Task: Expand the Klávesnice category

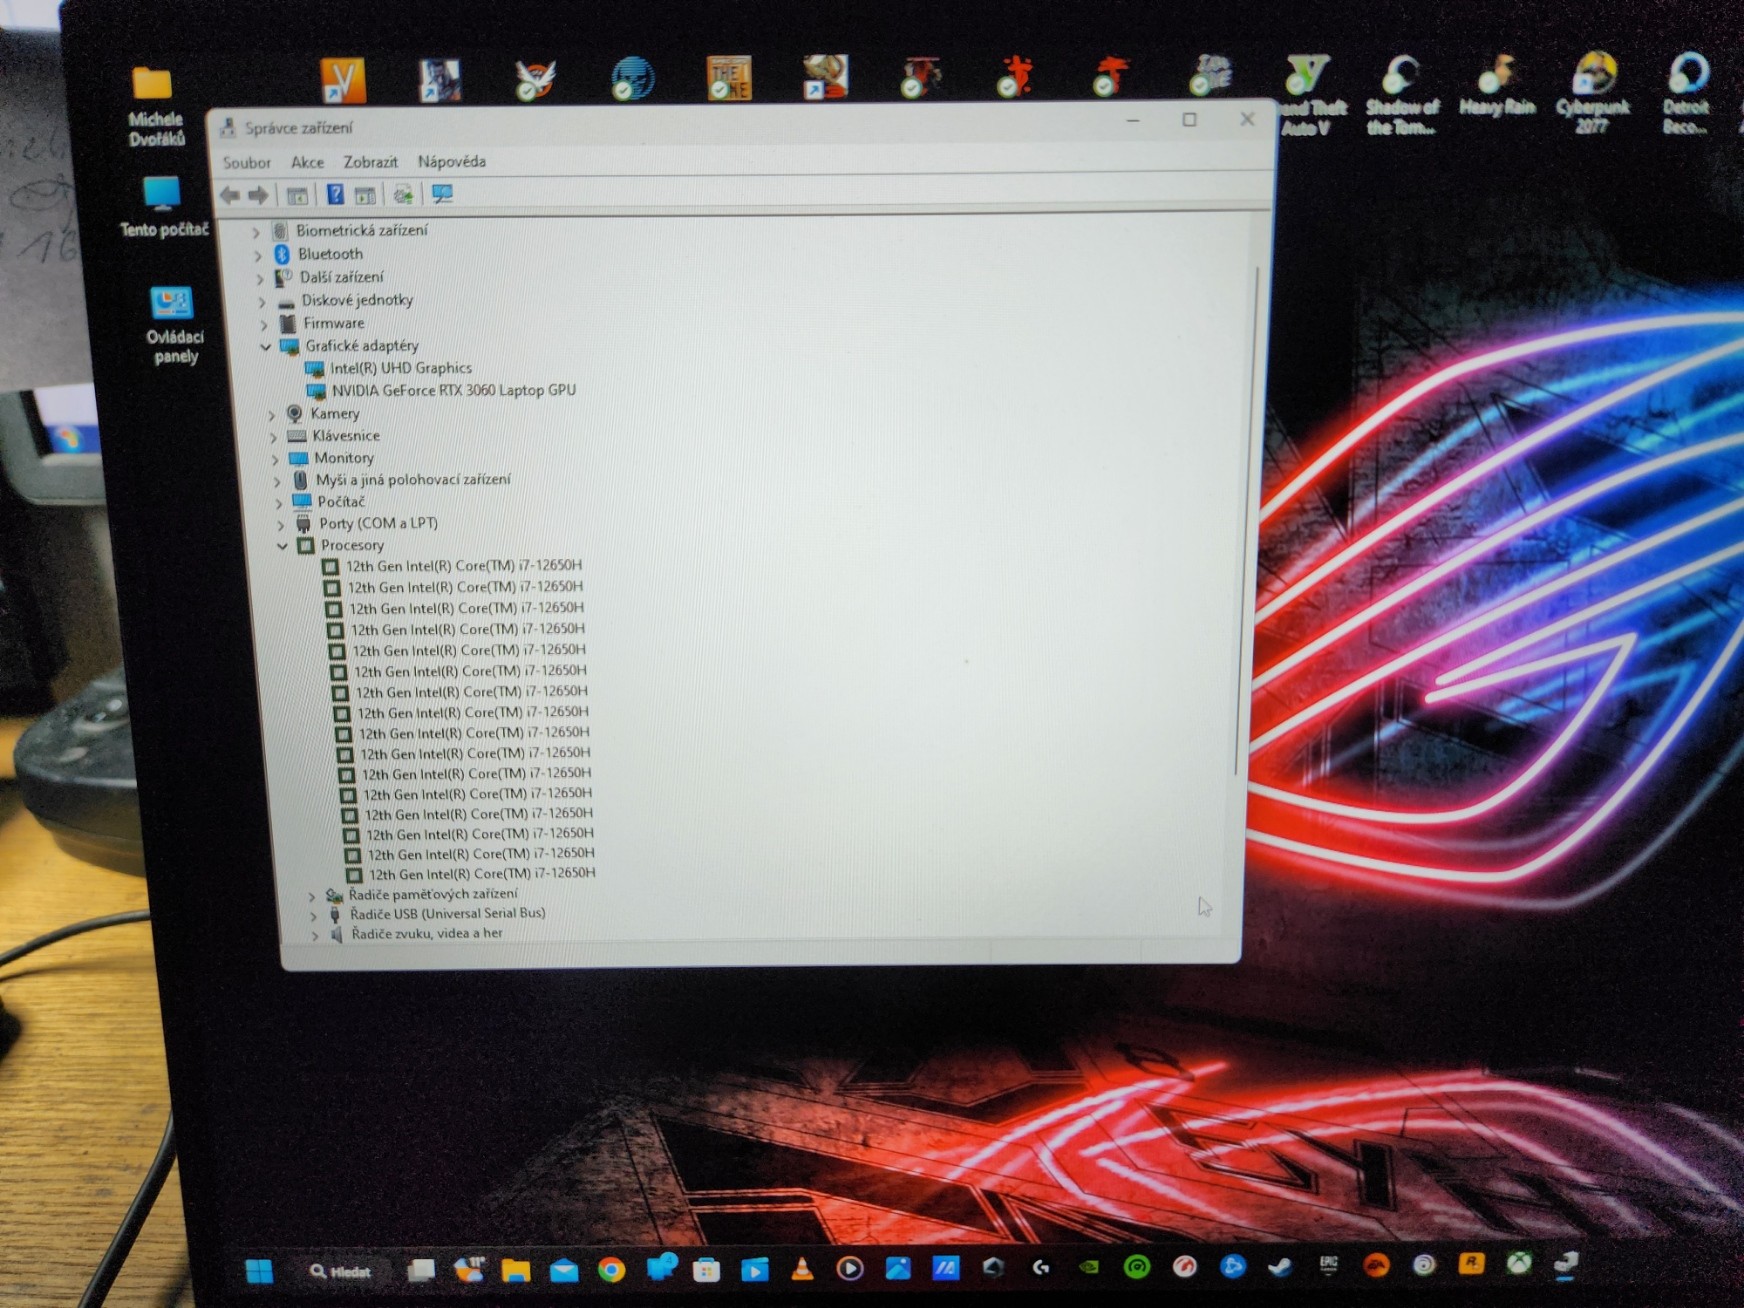Action: [273, 437]
